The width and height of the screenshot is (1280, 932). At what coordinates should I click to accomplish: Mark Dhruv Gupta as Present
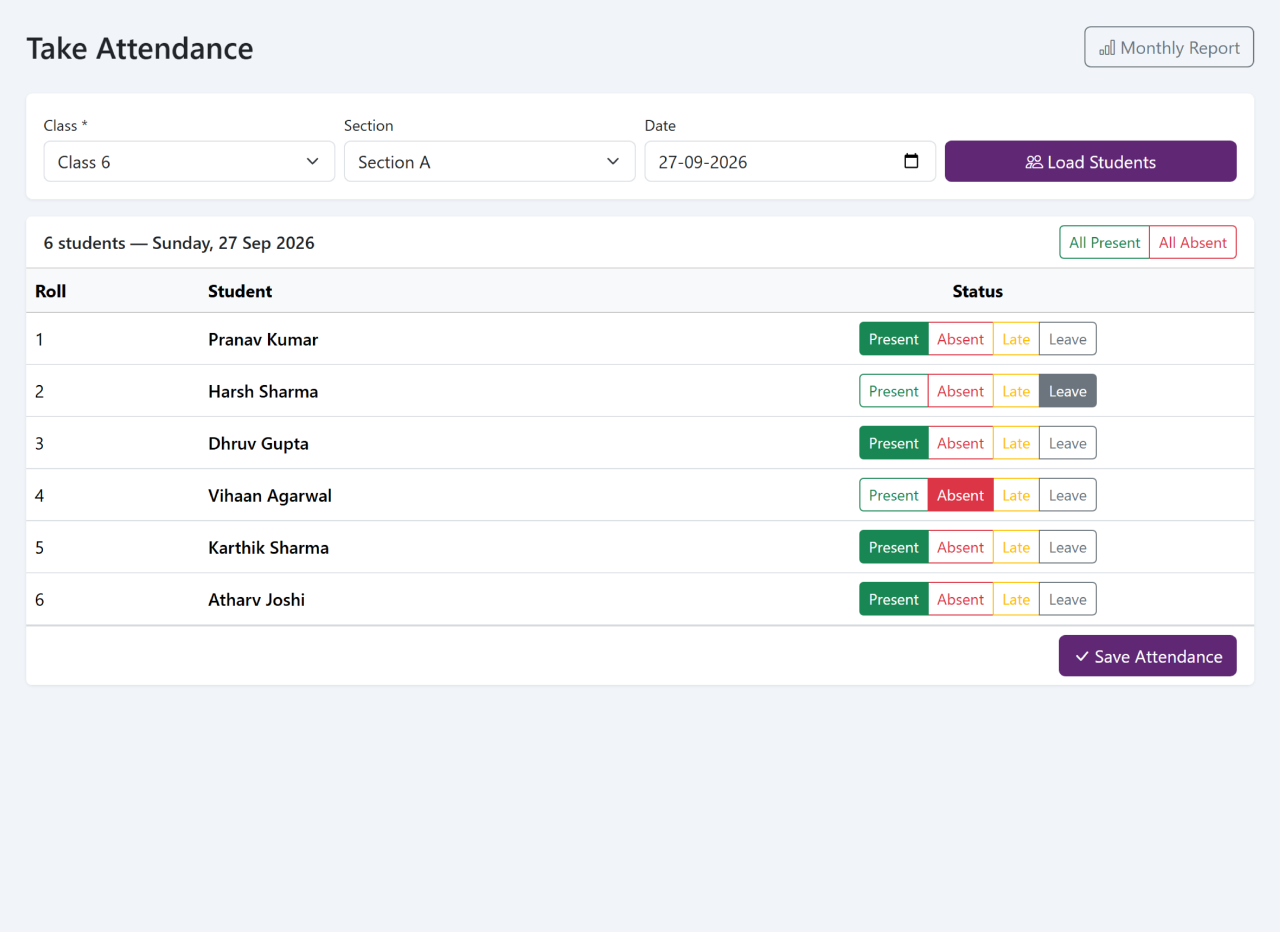click(894, 443)
